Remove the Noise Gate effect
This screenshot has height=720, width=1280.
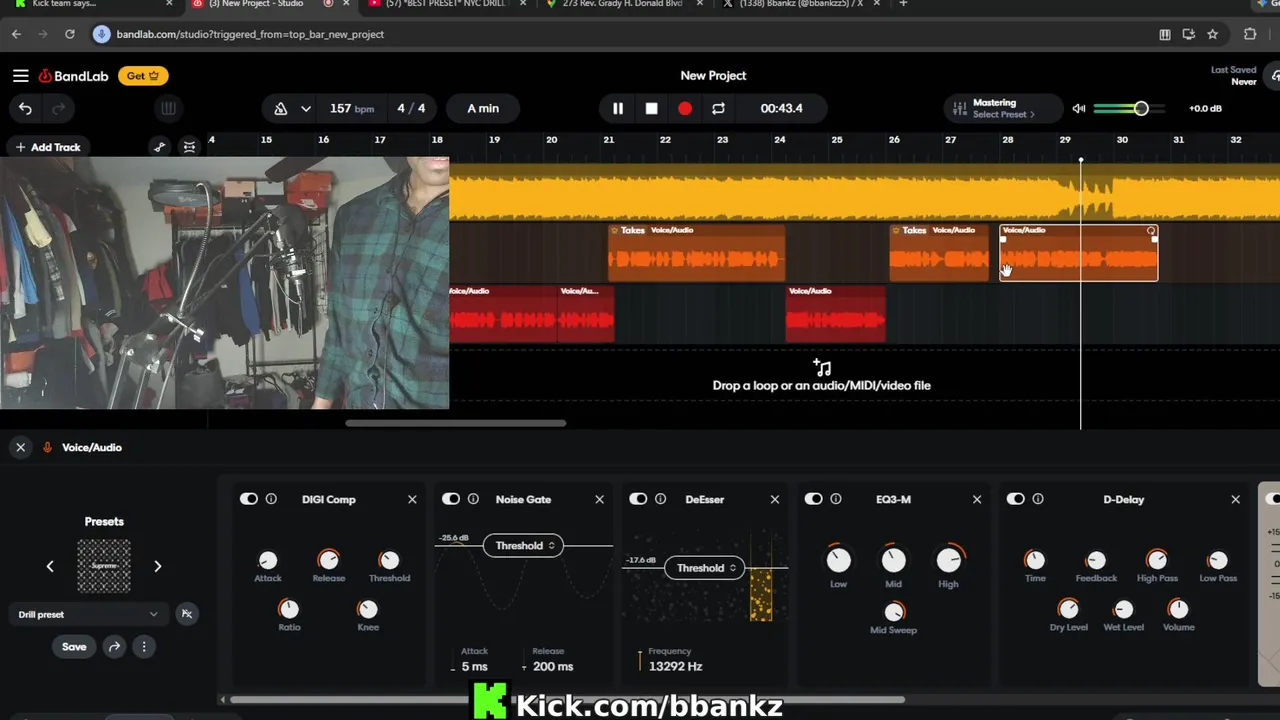[x=599, y=499]
